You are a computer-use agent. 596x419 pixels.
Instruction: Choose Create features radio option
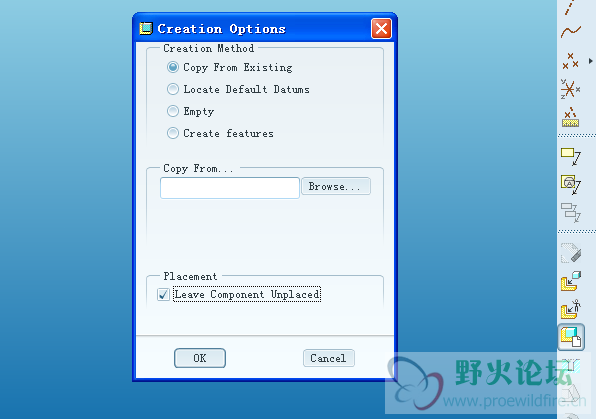[x=173, y=133]
